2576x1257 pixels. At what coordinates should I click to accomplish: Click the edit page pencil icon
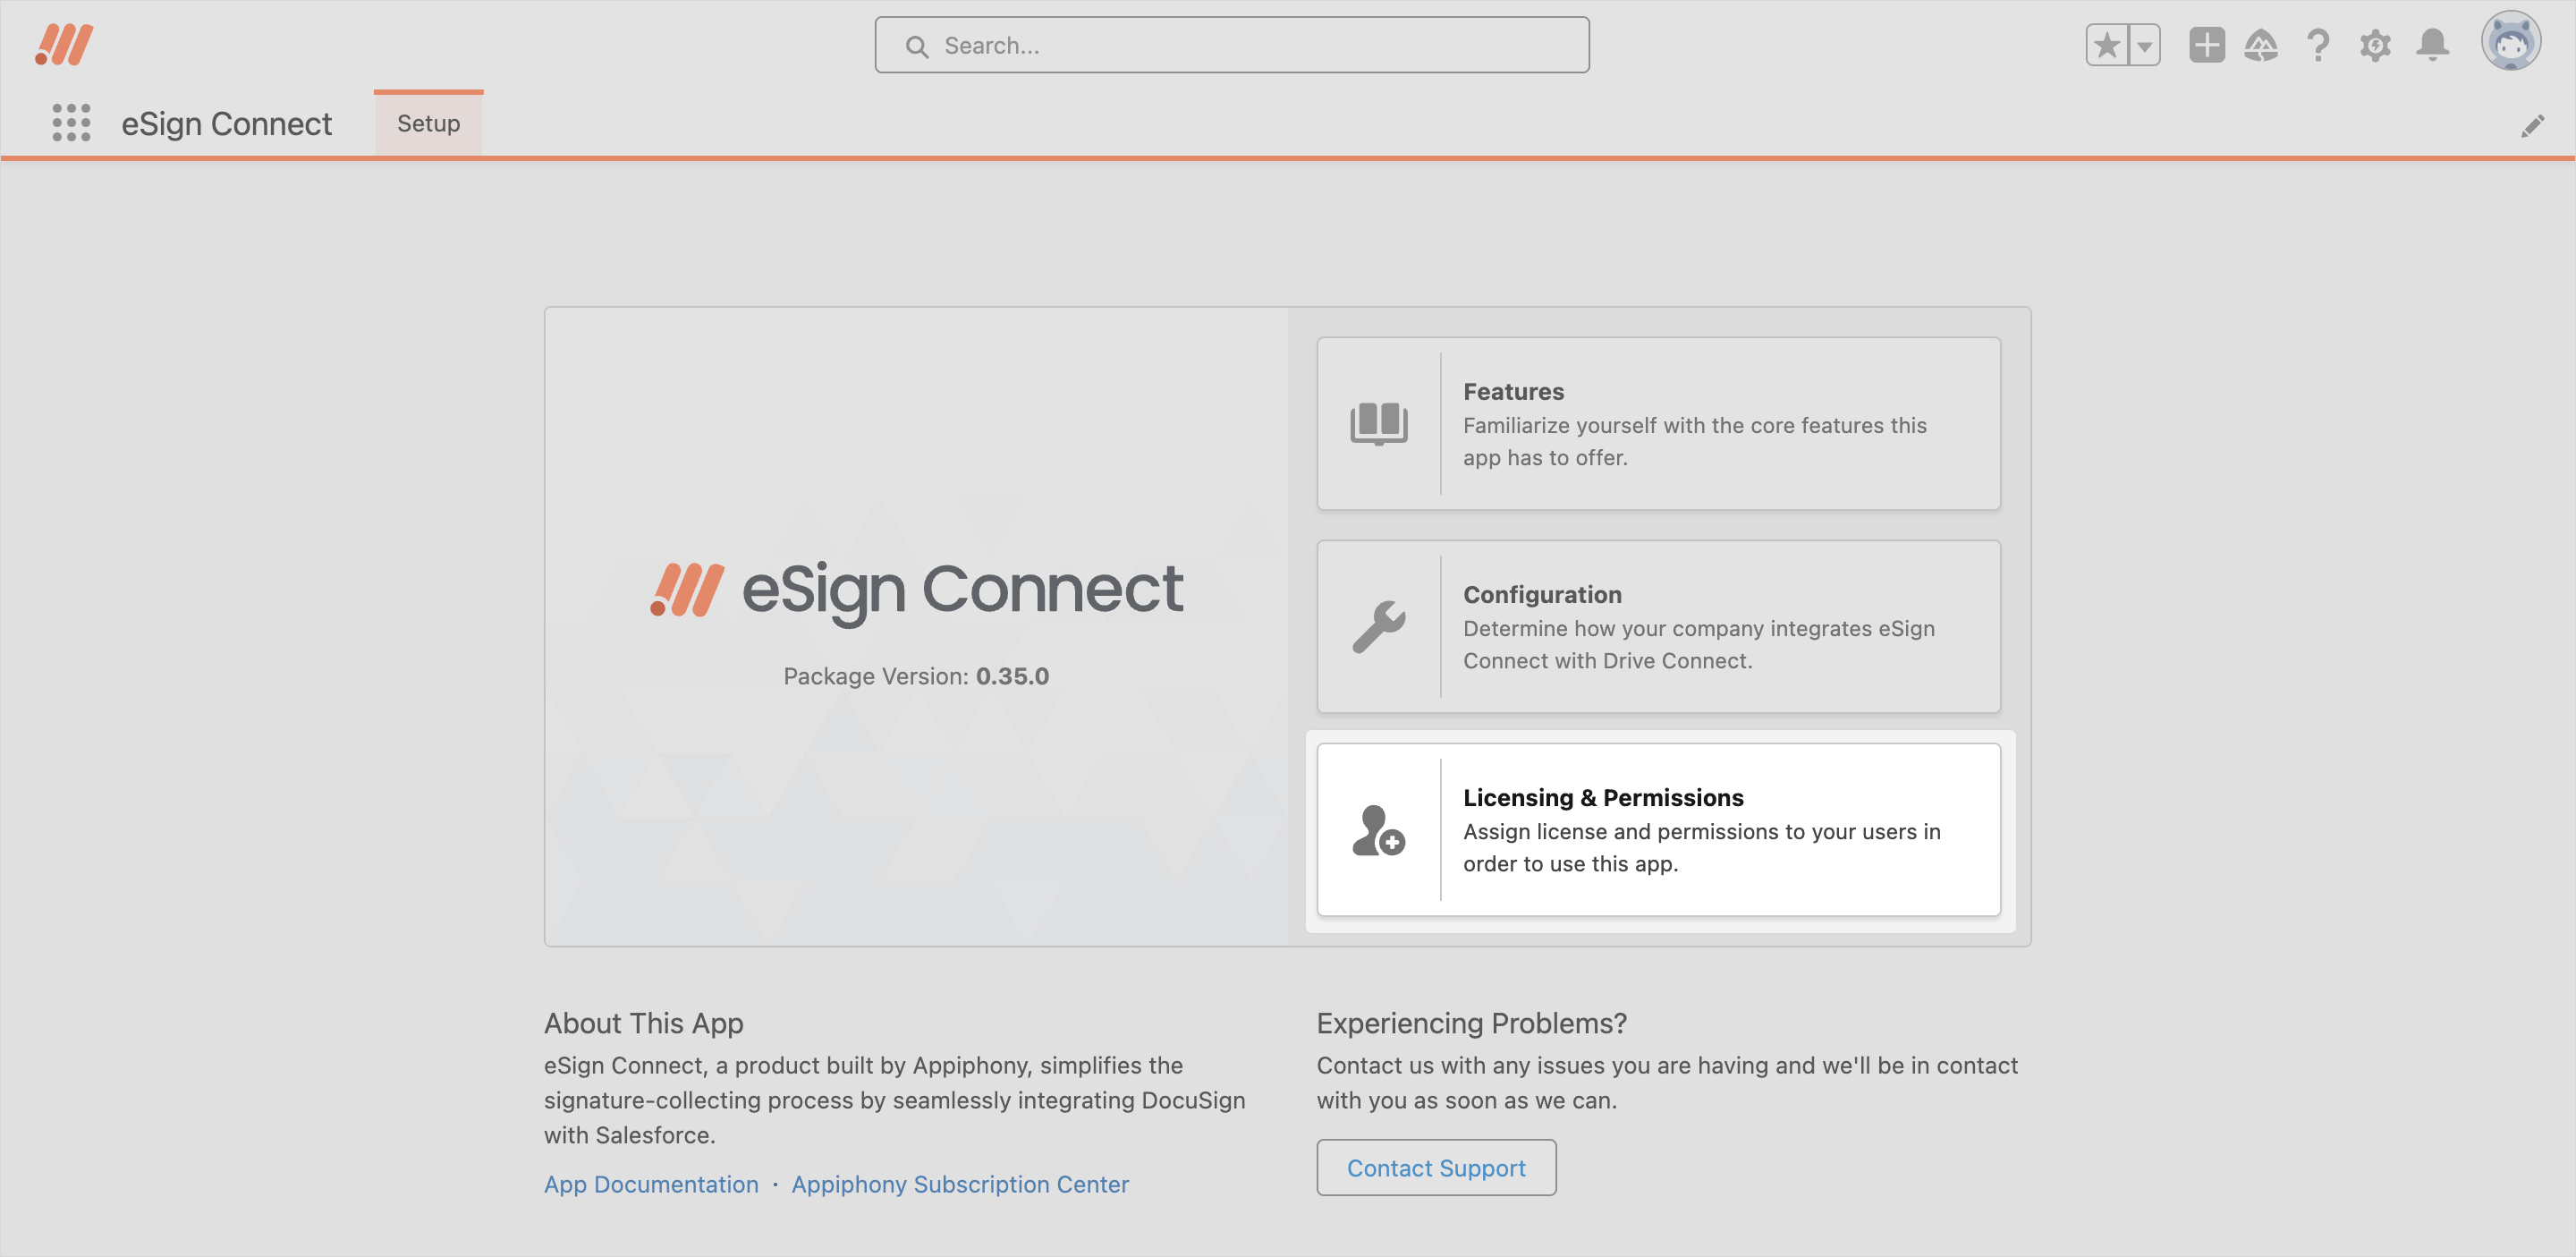point(2532,126)
